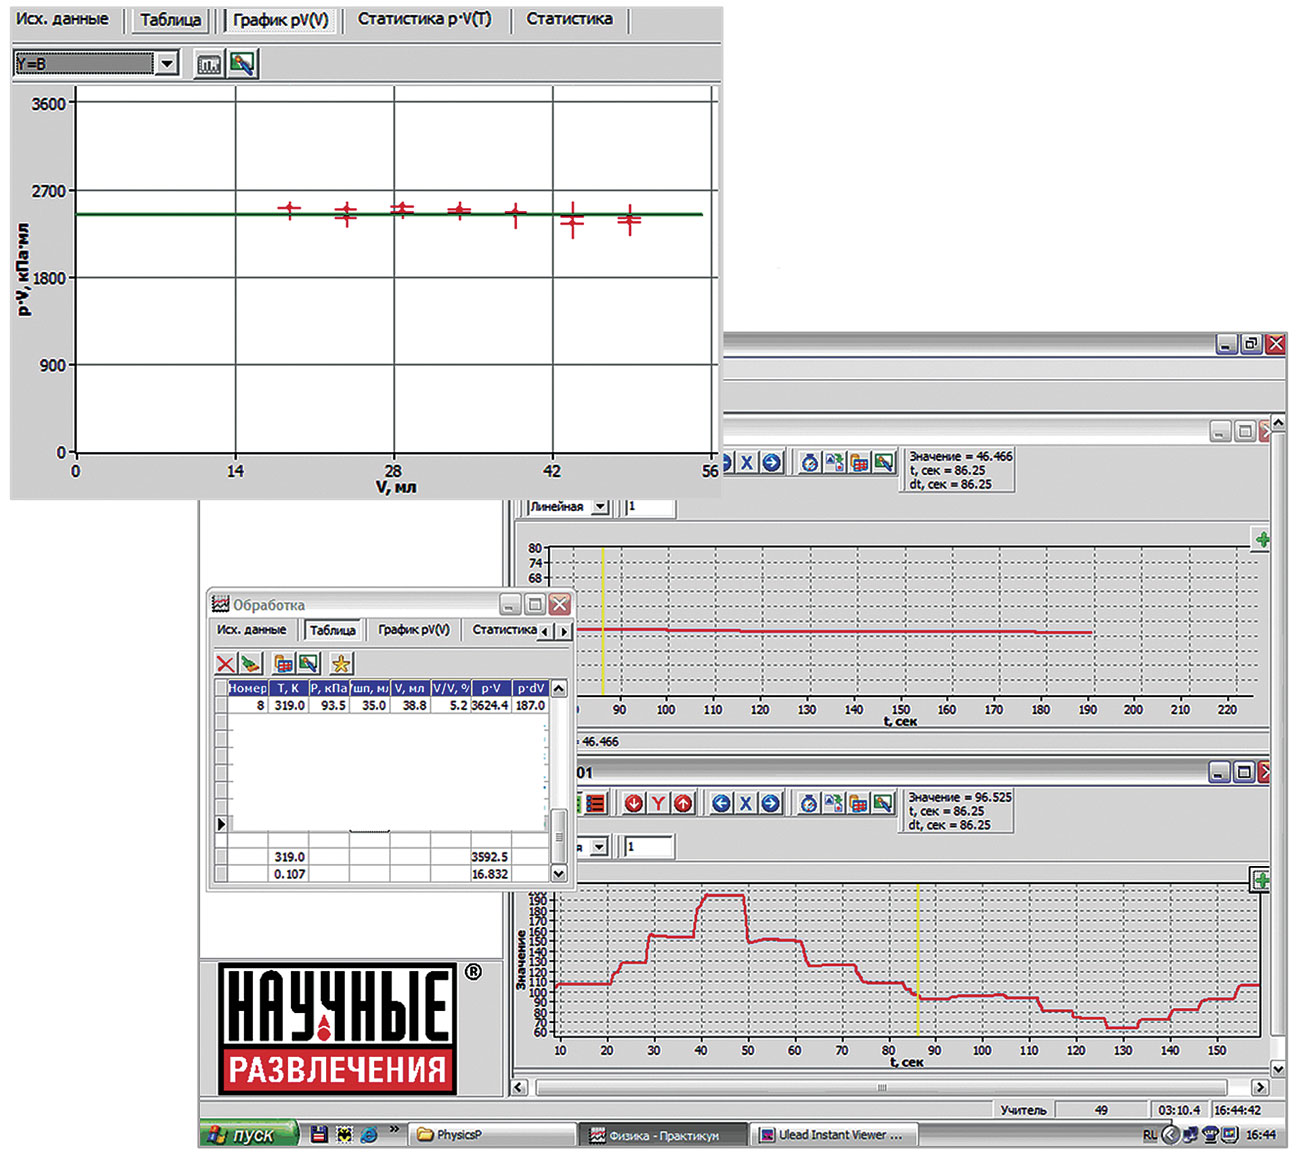Click blue left-arrow icon in lower chart toolbar

coord(721,803)
